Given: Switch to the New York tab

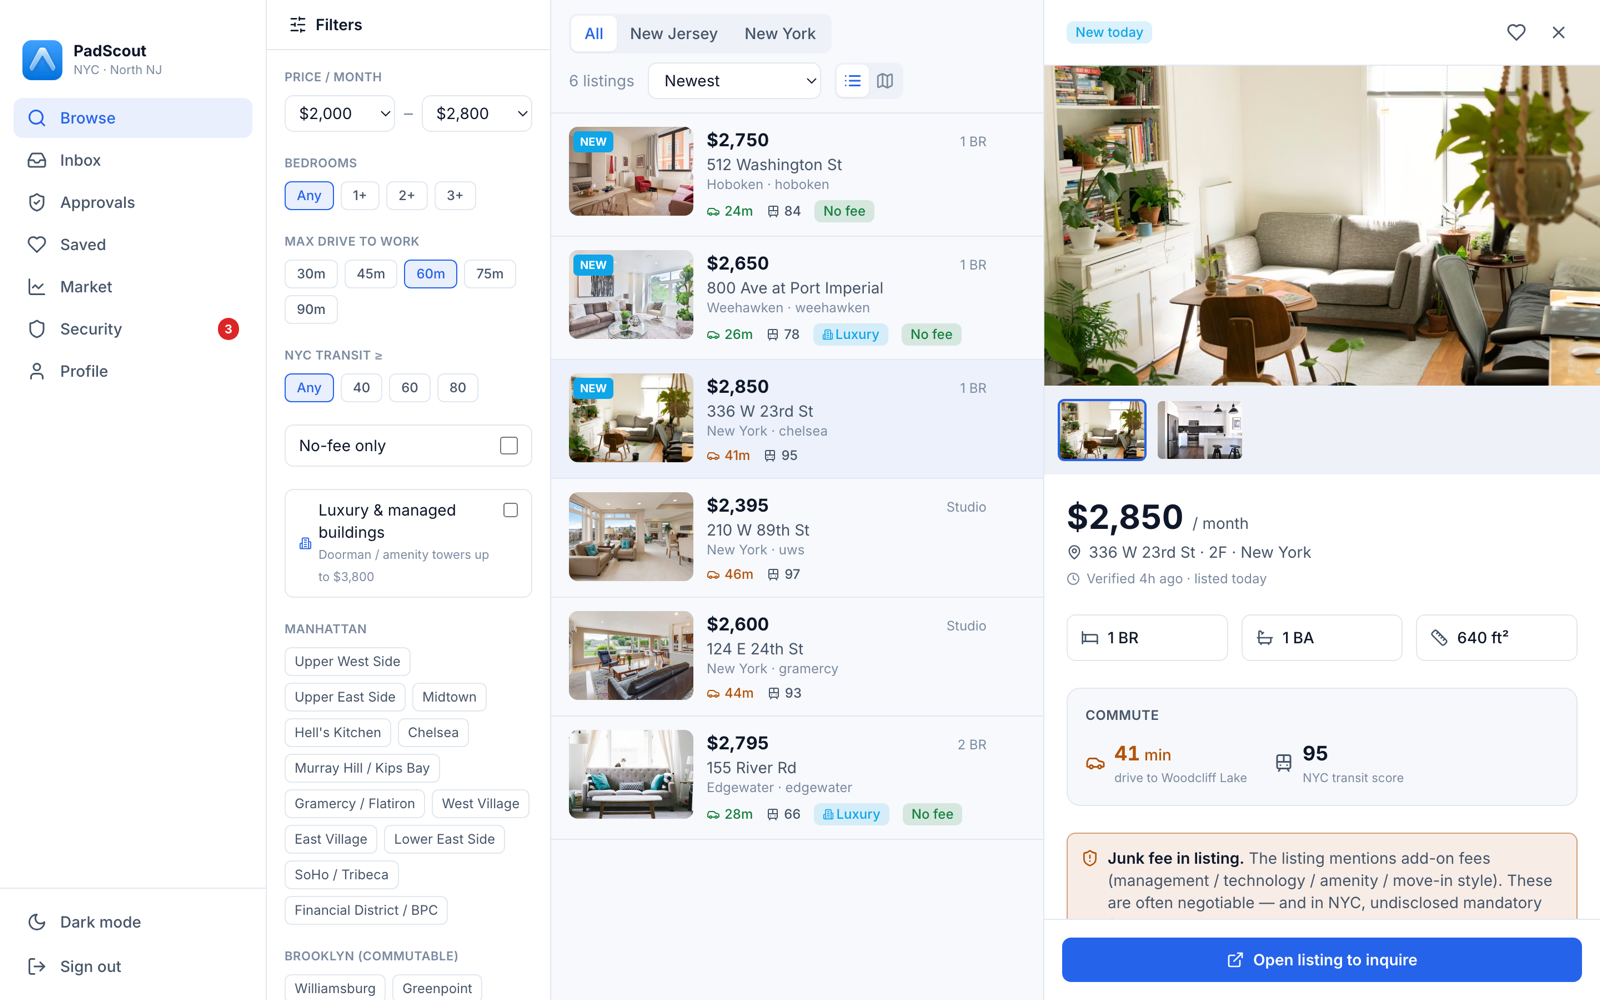Looking at the screenshot, I should [780, 34].
